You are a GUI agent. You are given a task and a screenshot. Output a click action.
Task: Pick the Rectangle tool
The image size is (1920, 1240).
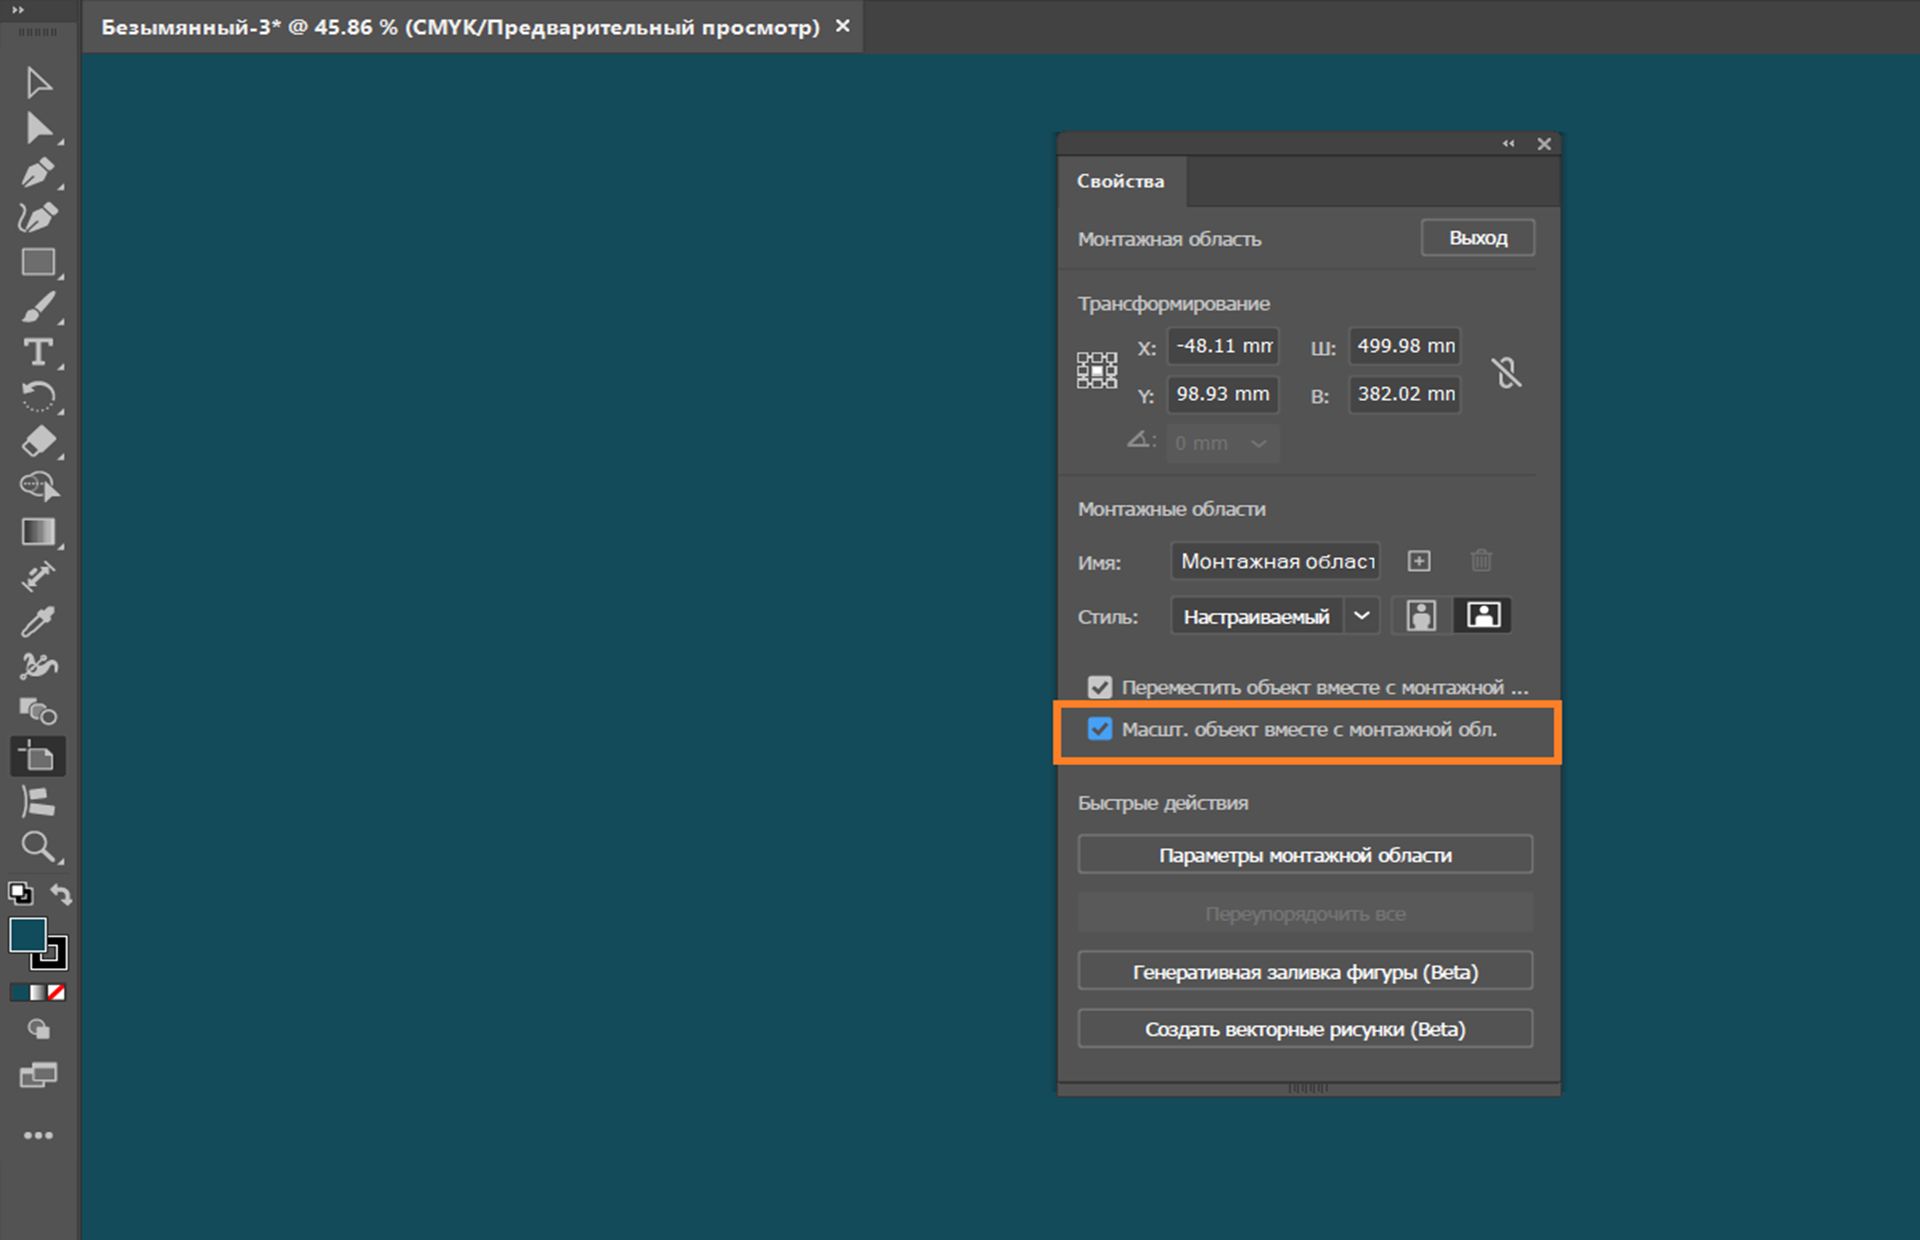click(x=40, y=262)
